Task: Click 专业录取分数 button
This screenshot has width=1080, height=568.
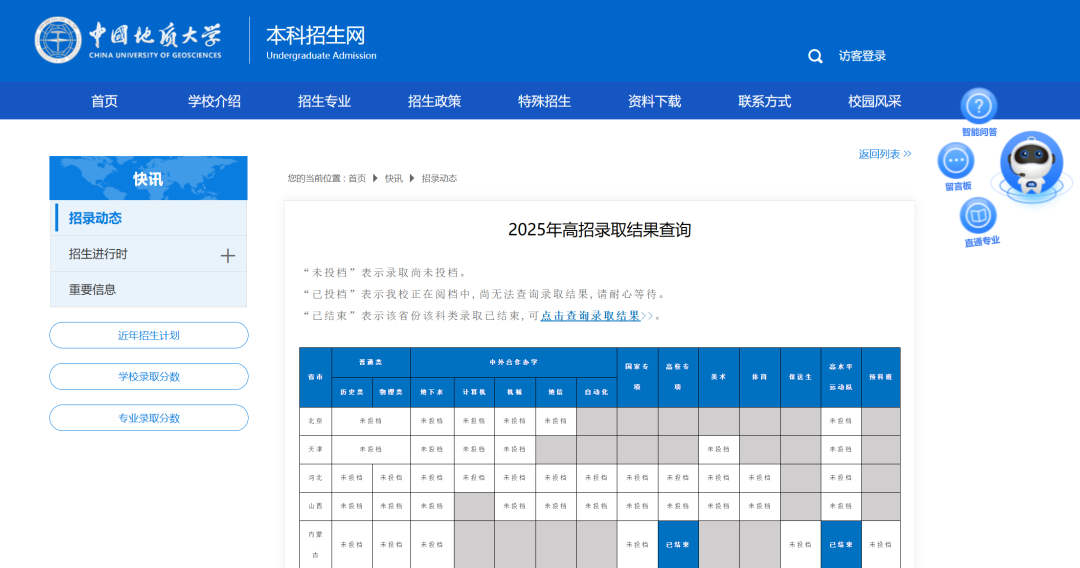Action: [x=149, y=418]
